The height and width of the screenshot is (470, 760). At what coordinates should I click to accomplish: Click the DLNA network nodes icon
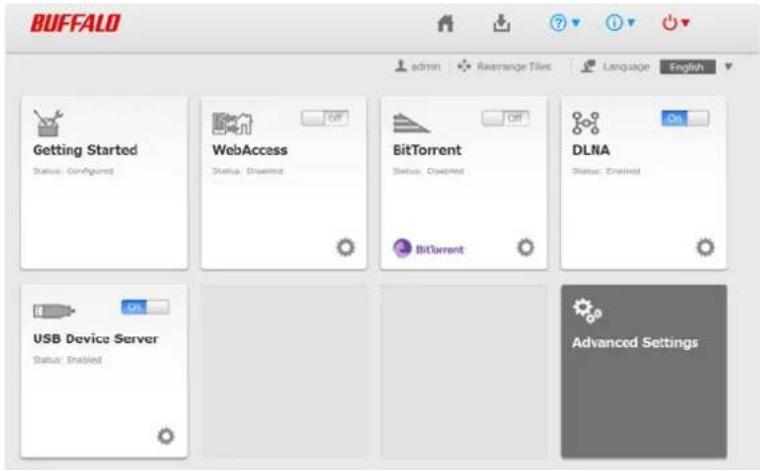[586, 123]
